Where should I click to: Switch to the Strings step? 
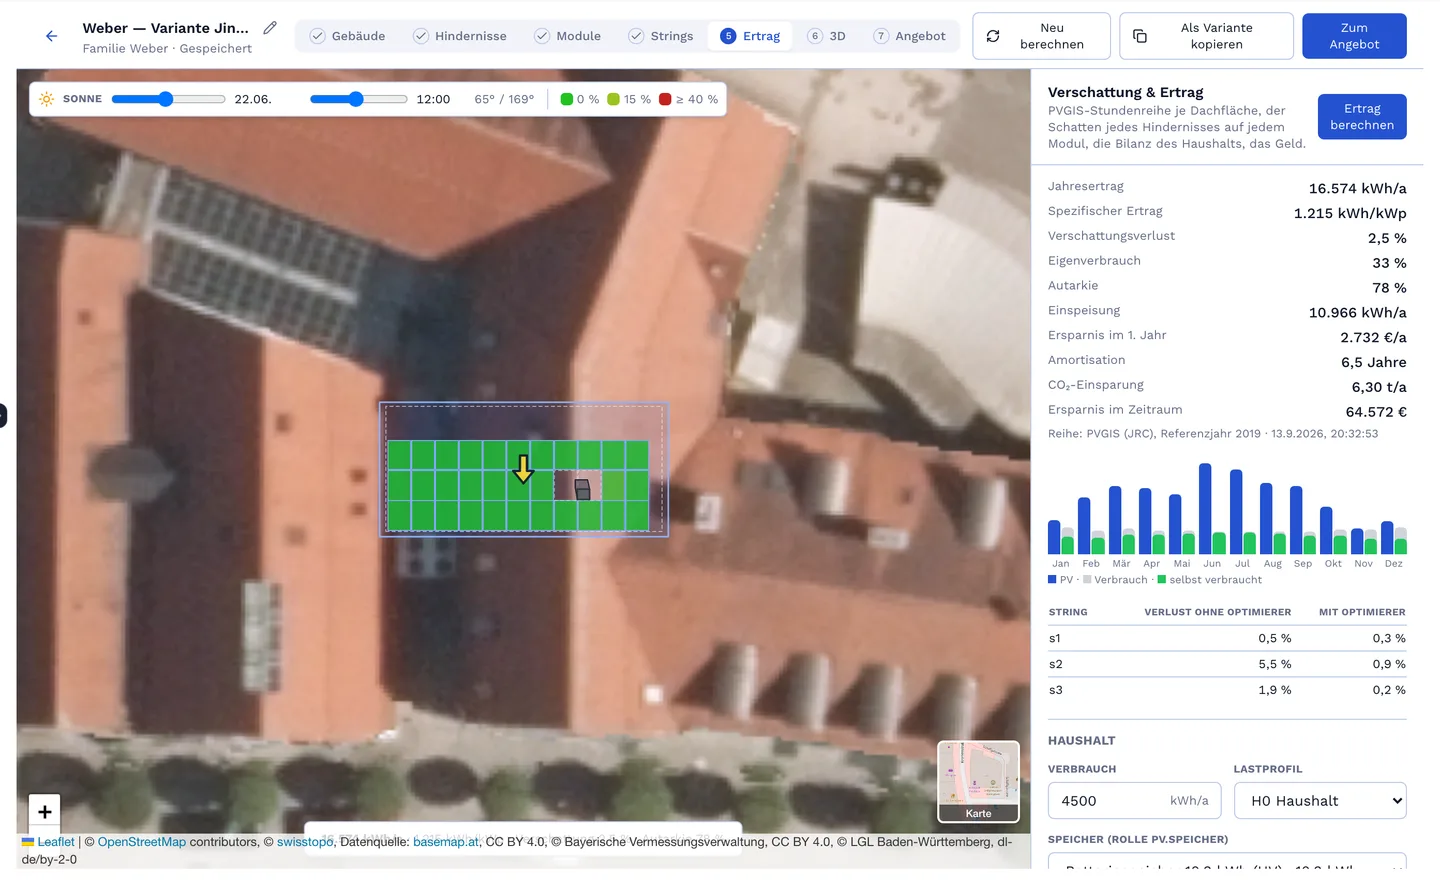(x=661, y=36)
